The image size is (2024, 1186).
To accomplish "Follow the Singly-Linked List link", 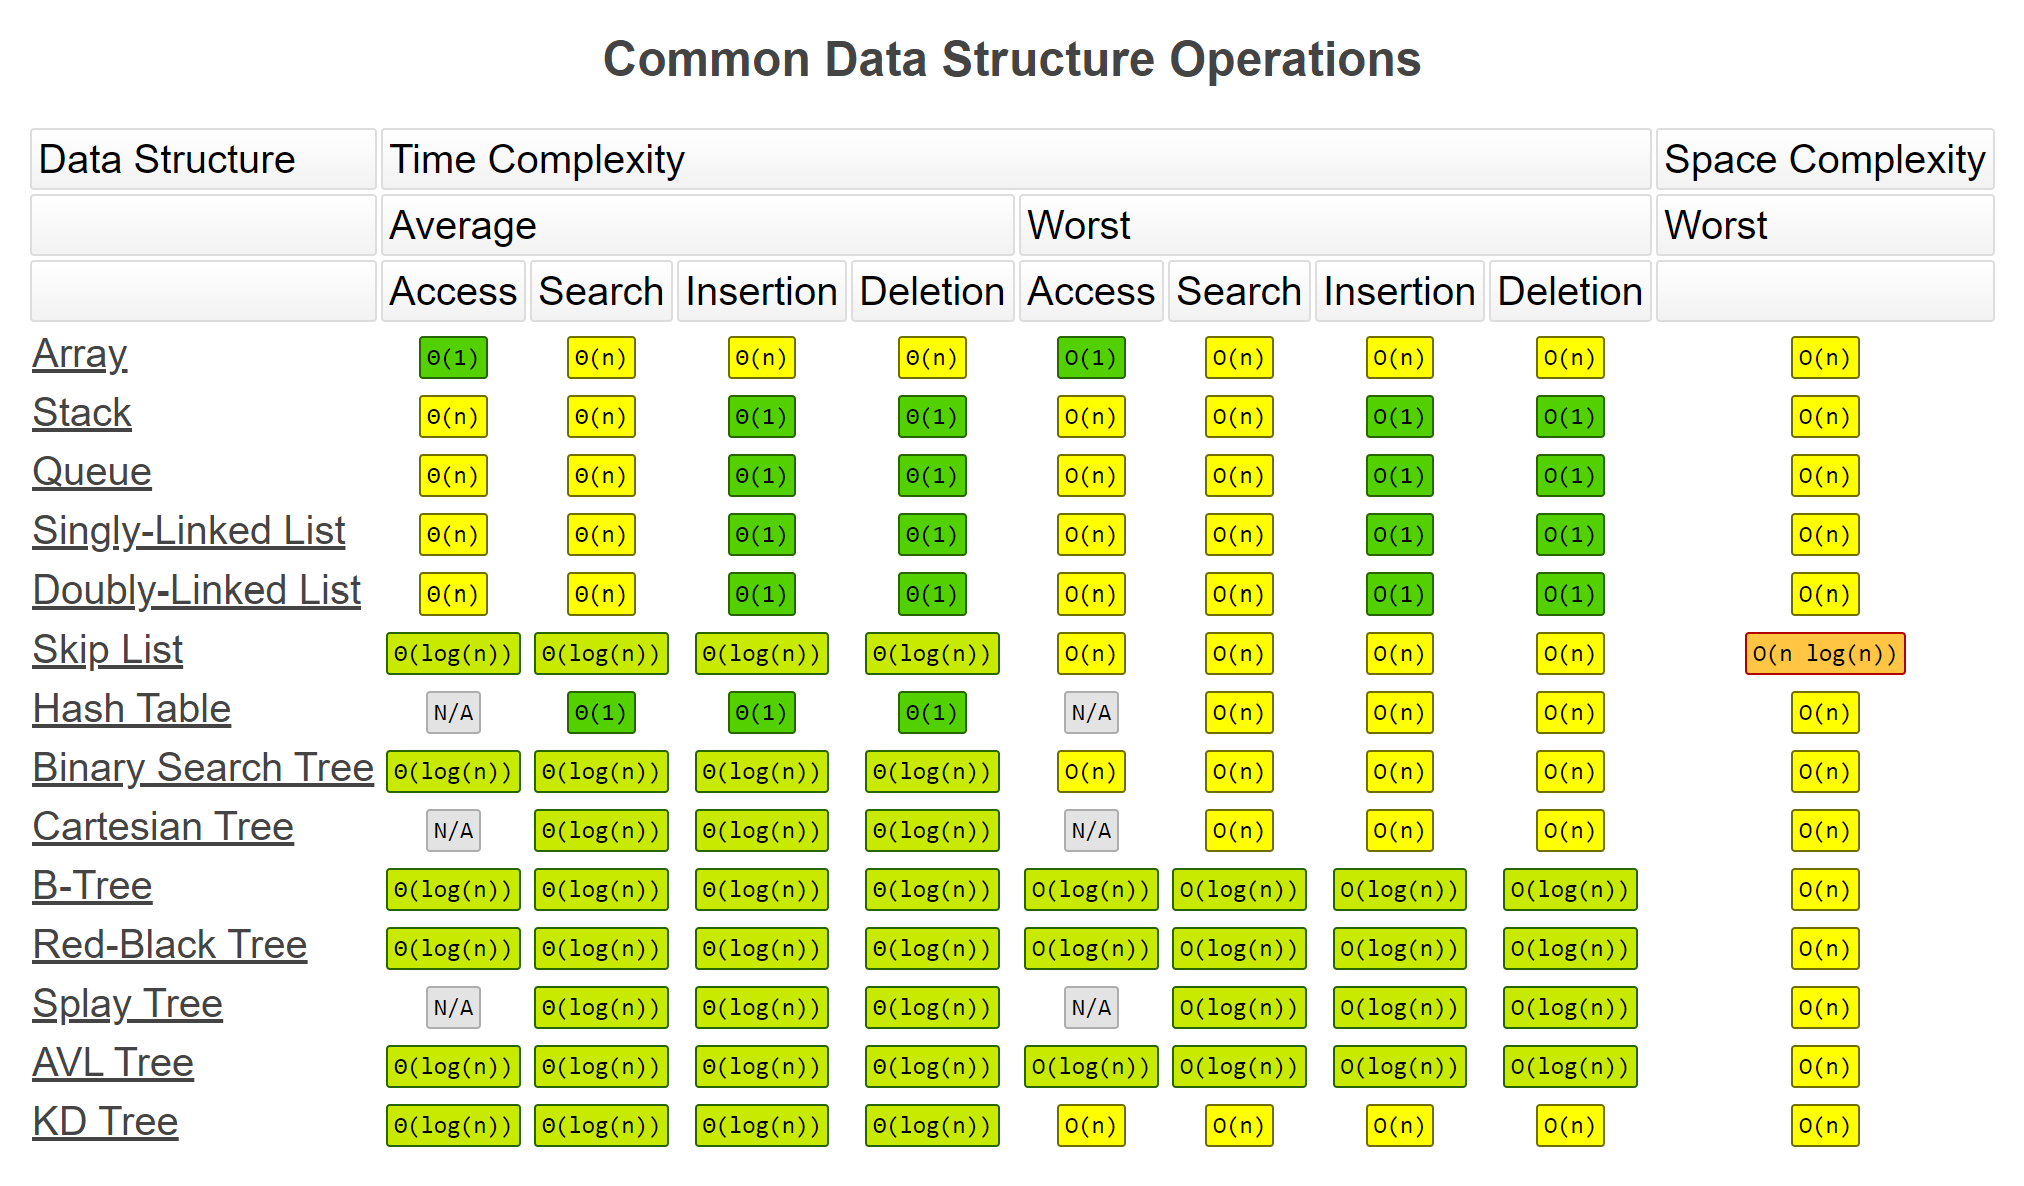I will coord(189,531).
